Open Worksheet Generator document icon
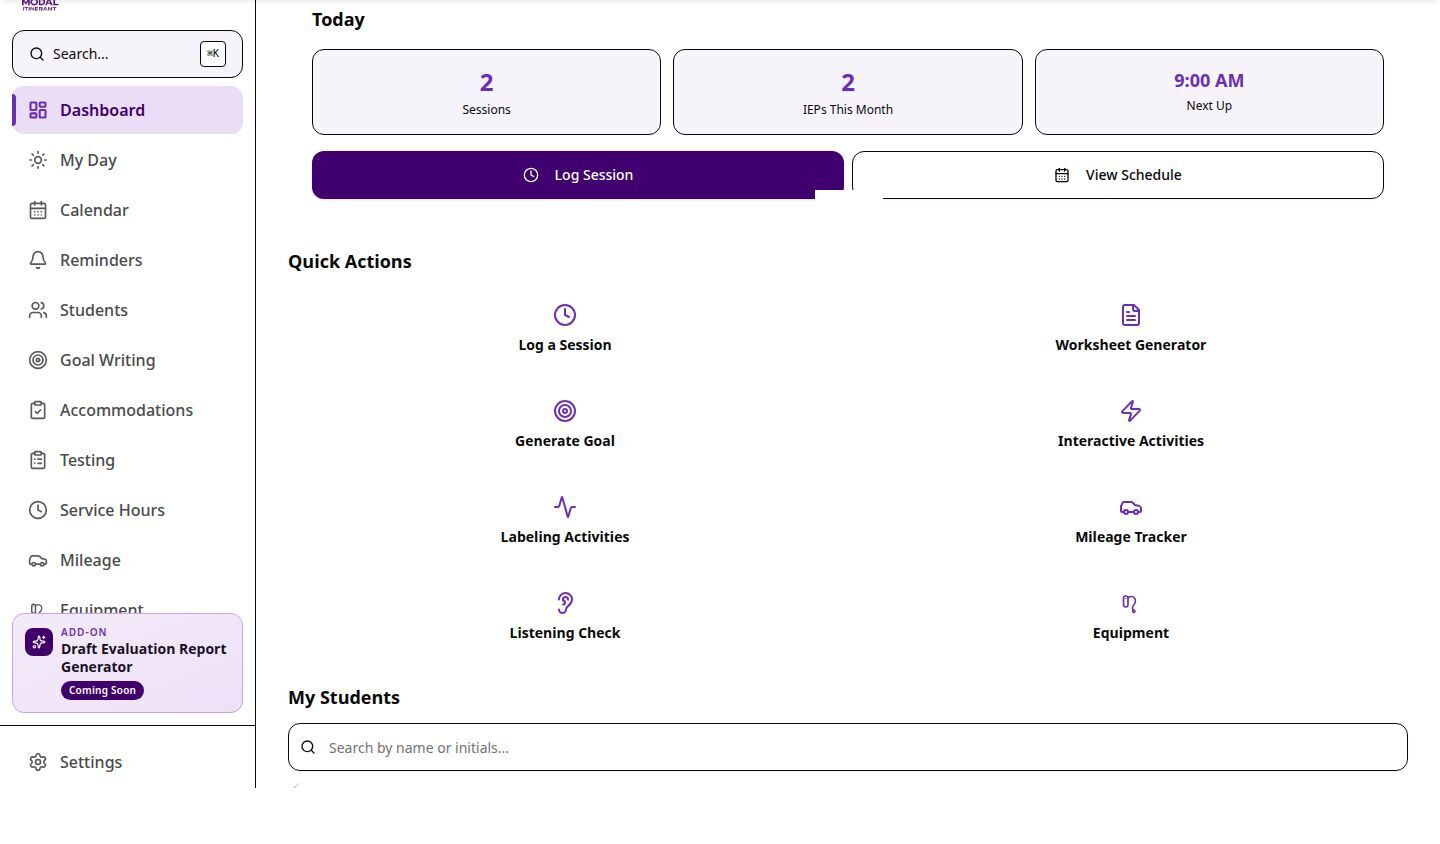Screen dimensions: 1440x844 tap(1131, 315)
